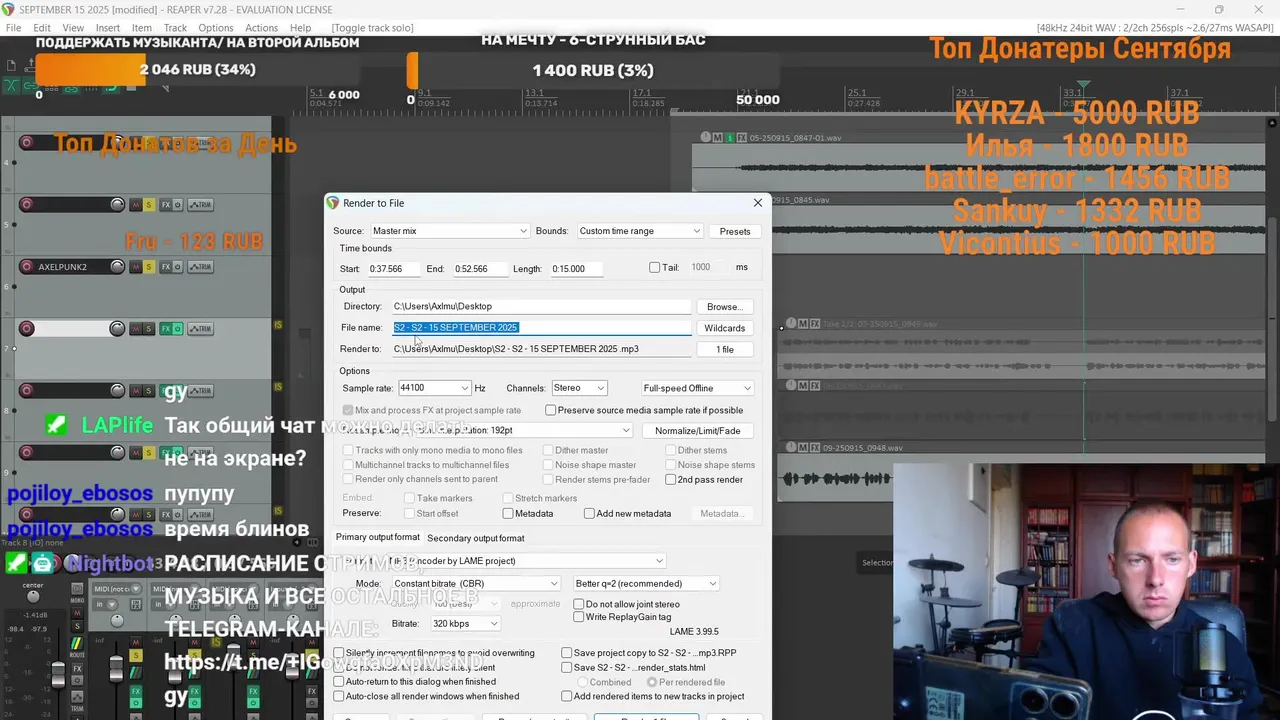Click the 1 file button
1280x720 pixels.
click(724, 349)
